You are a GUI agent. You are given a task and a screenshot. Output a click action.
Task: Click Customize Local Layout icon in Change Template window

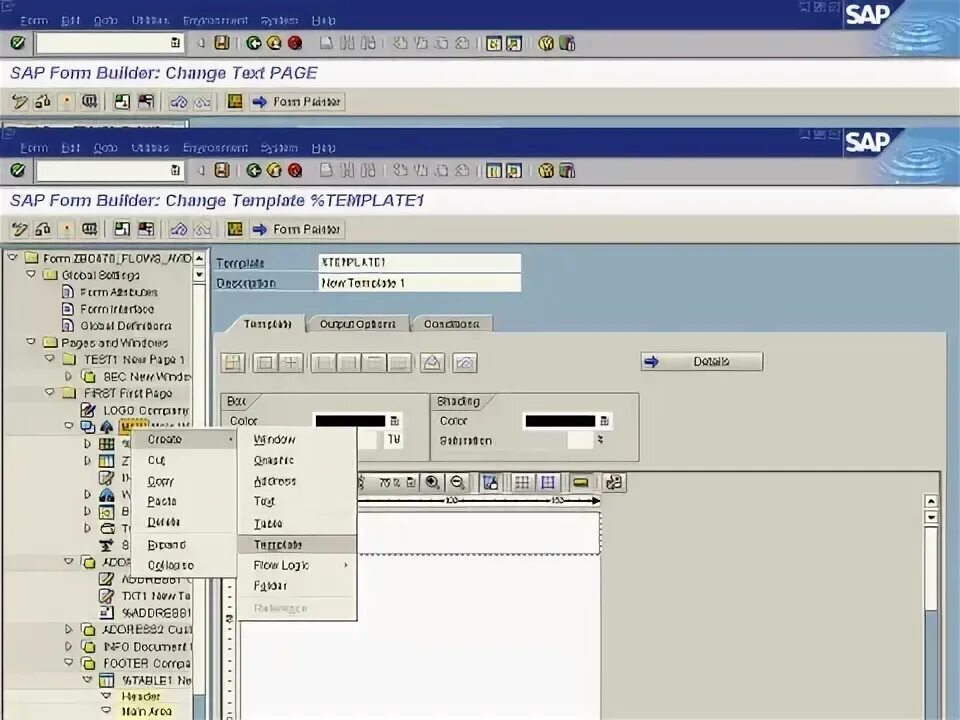tap(567, 170)
